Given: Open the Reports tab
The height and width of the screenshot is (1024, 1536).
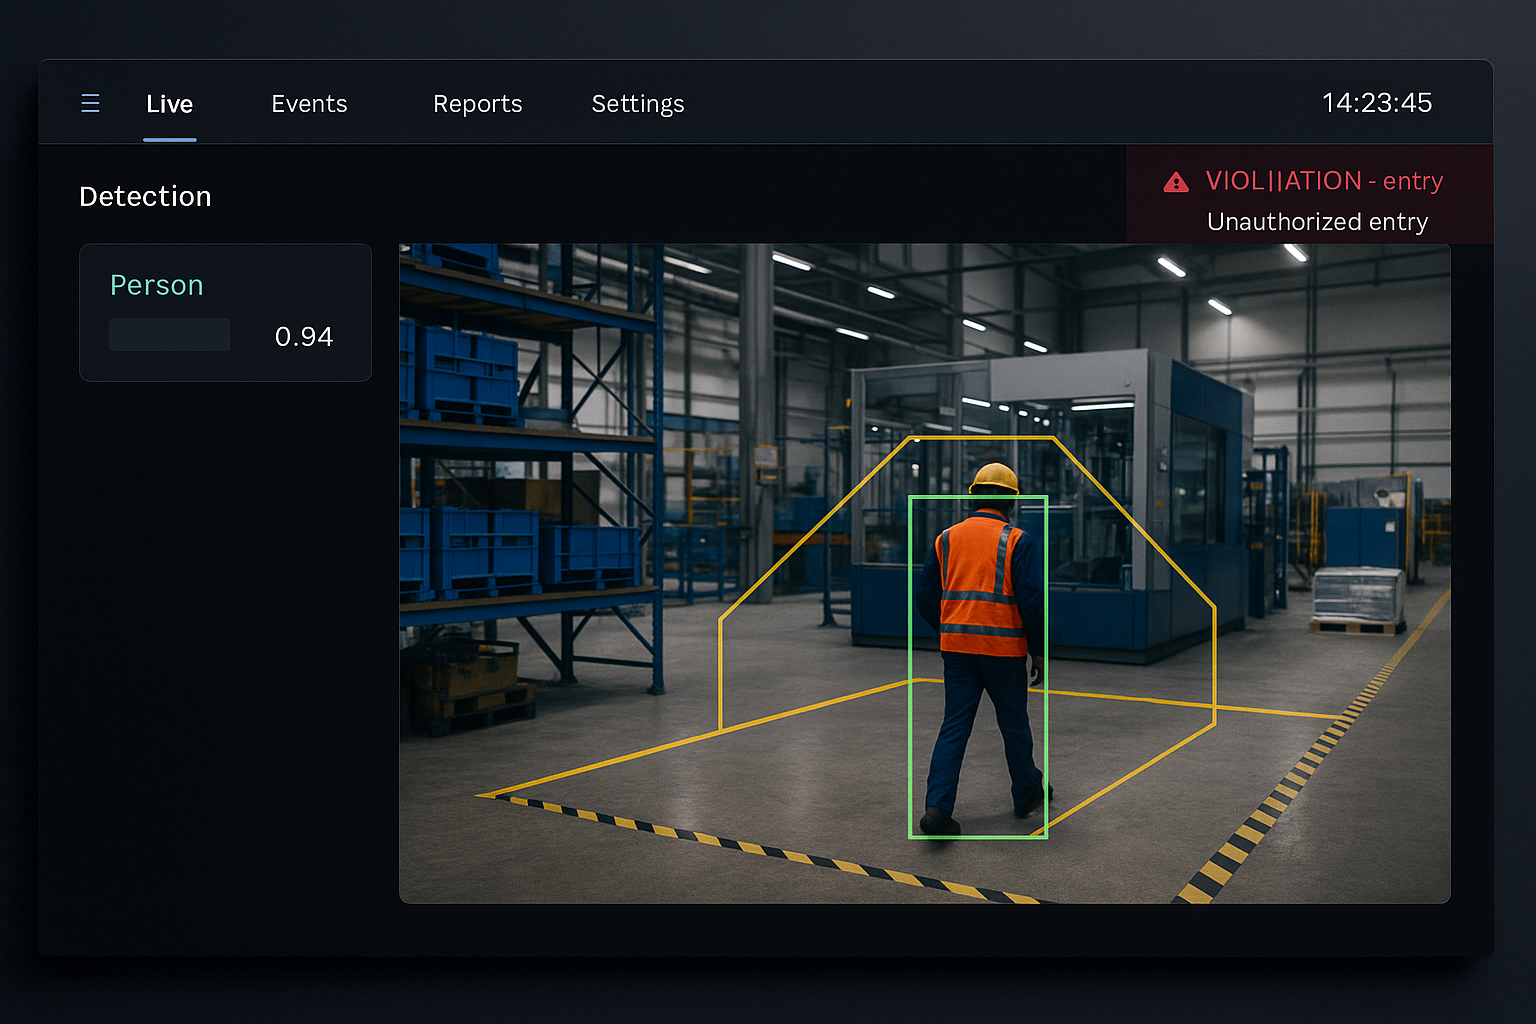Looking at the screenshot, I should pos(477,103).
